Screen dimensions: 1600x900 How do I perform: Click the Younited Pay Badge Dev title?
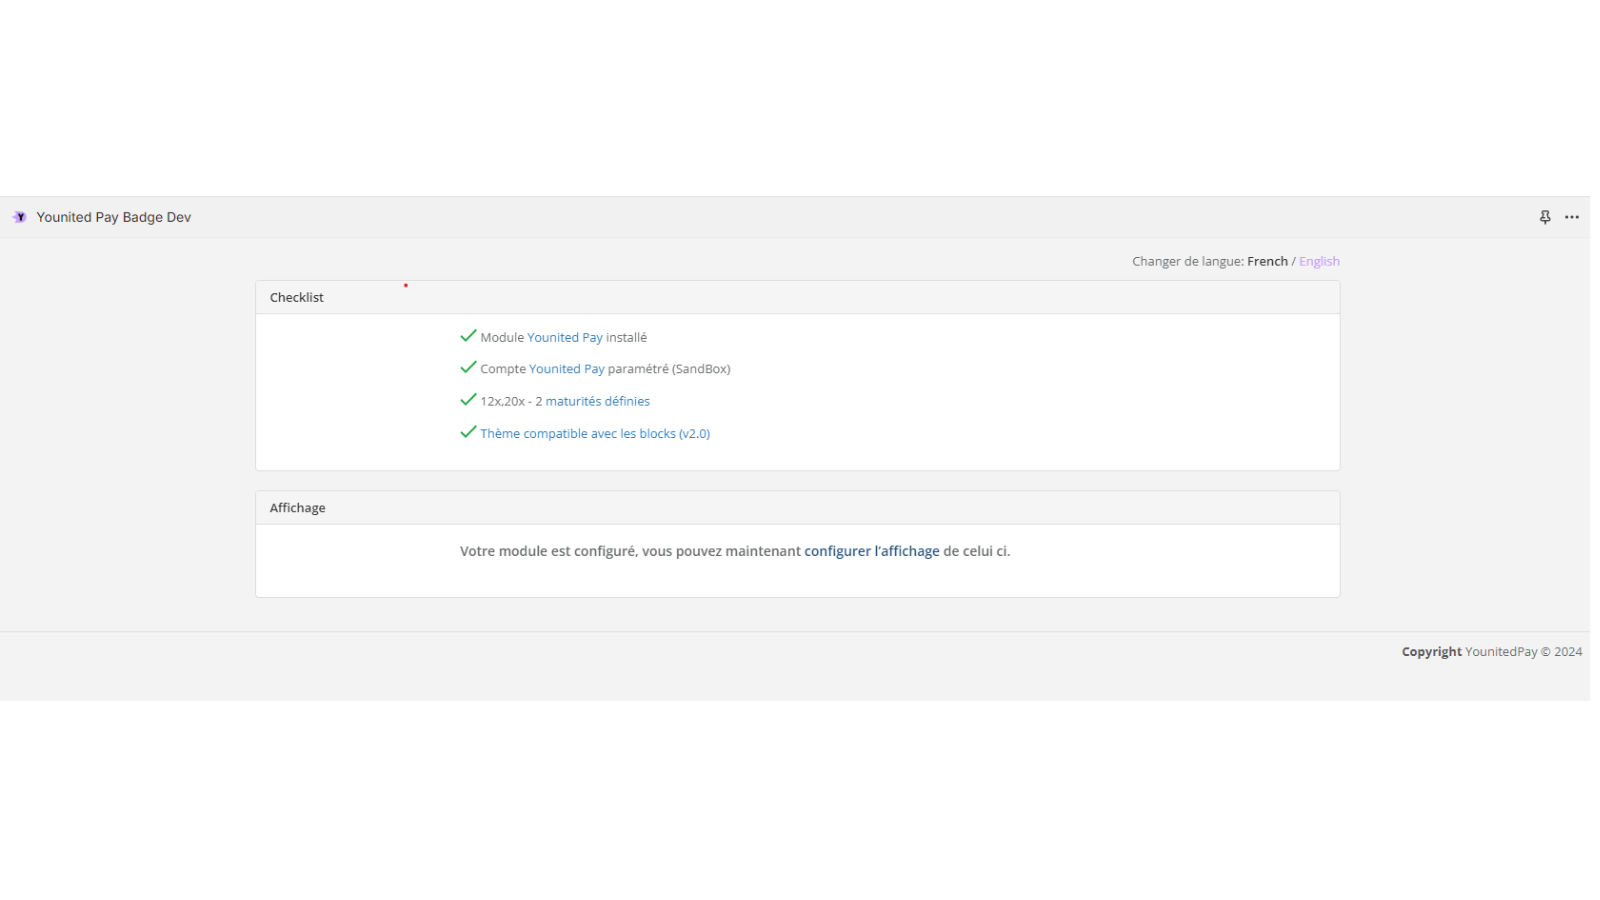(114, 217)
